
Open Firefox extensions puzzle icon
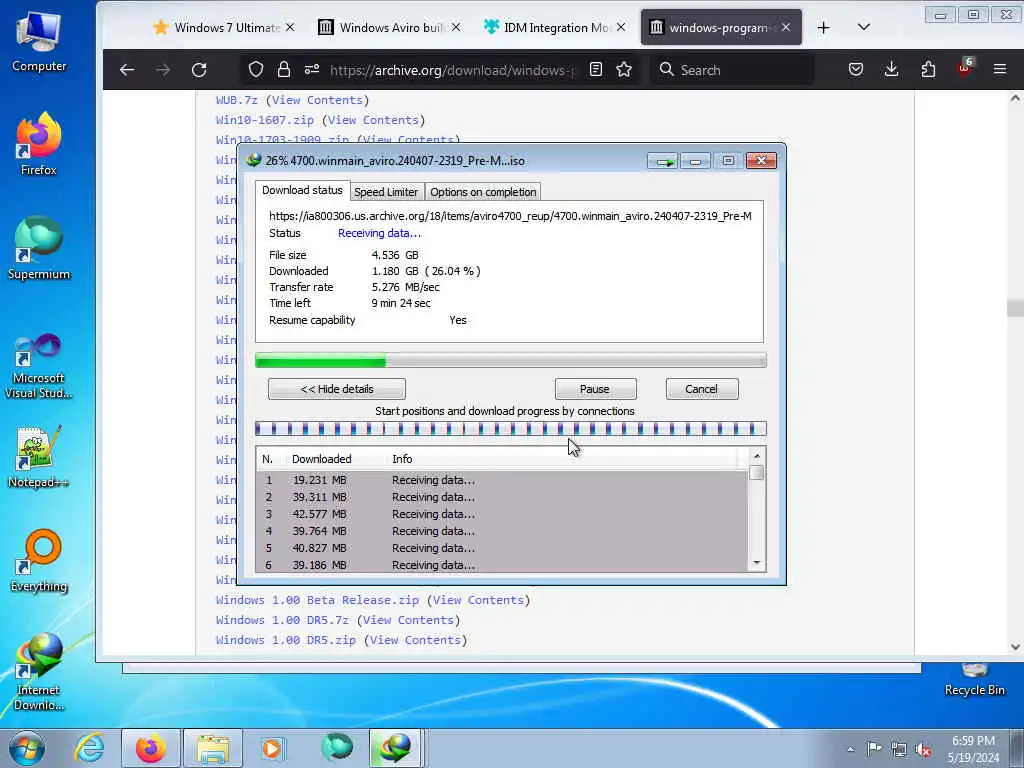928,69
